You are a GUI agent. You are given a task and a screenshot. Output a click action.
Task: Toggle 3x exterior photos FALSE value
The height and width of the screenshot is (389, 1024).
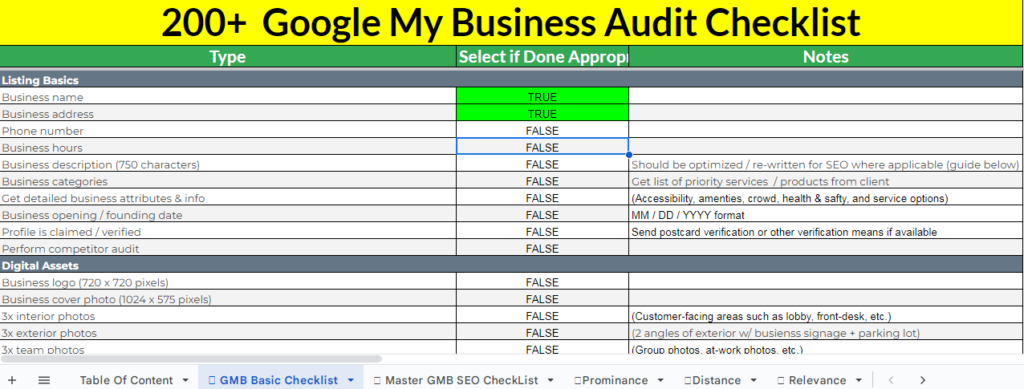click(542, 333)
